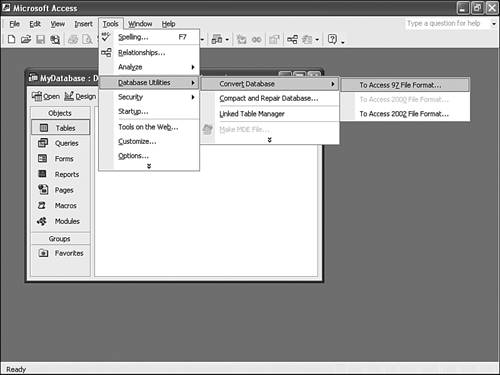Click the Spelling checkmark icon in Tools menu
The image size is (500, 375).
click(x=106, y=37)
